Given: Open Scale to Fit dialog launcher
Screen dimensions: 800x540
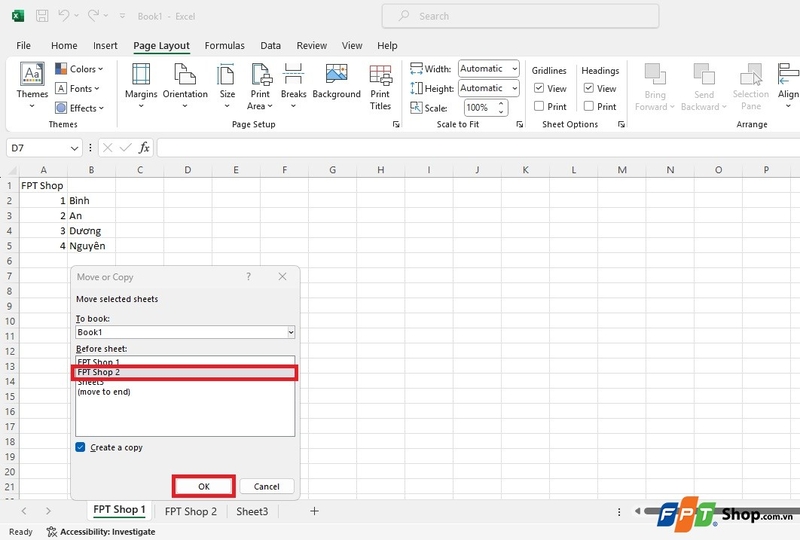Looking at the screenshot, I should click(519, 124).
